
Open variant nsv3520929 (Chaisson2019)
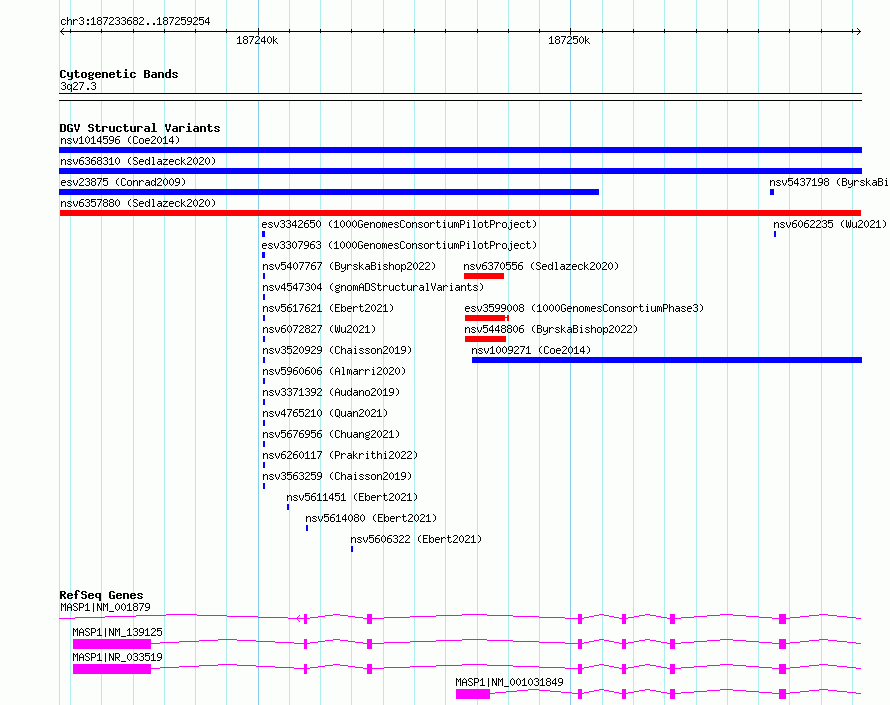click(x=337, y=350)
